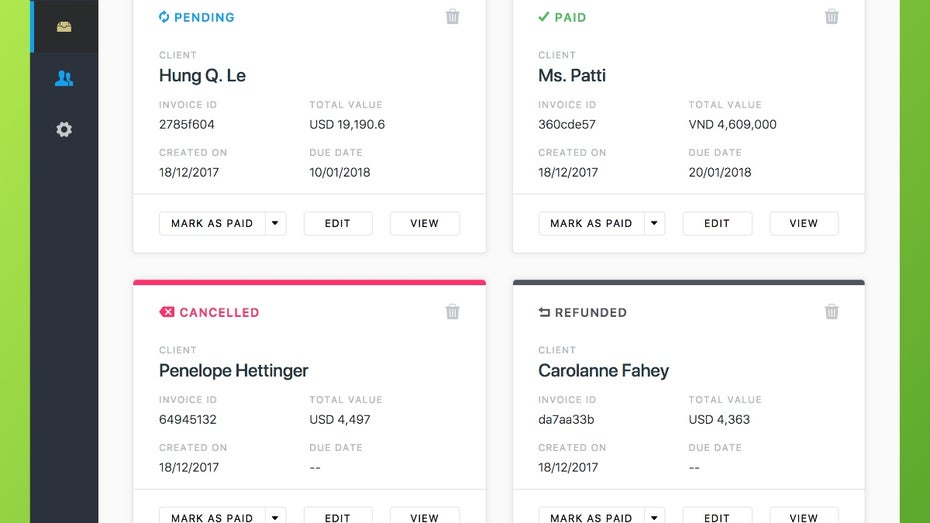Screen dimensions: 930x523
Task: Delete Hung Q. Le's invoice via trash icon
Action: click(452, 17)
